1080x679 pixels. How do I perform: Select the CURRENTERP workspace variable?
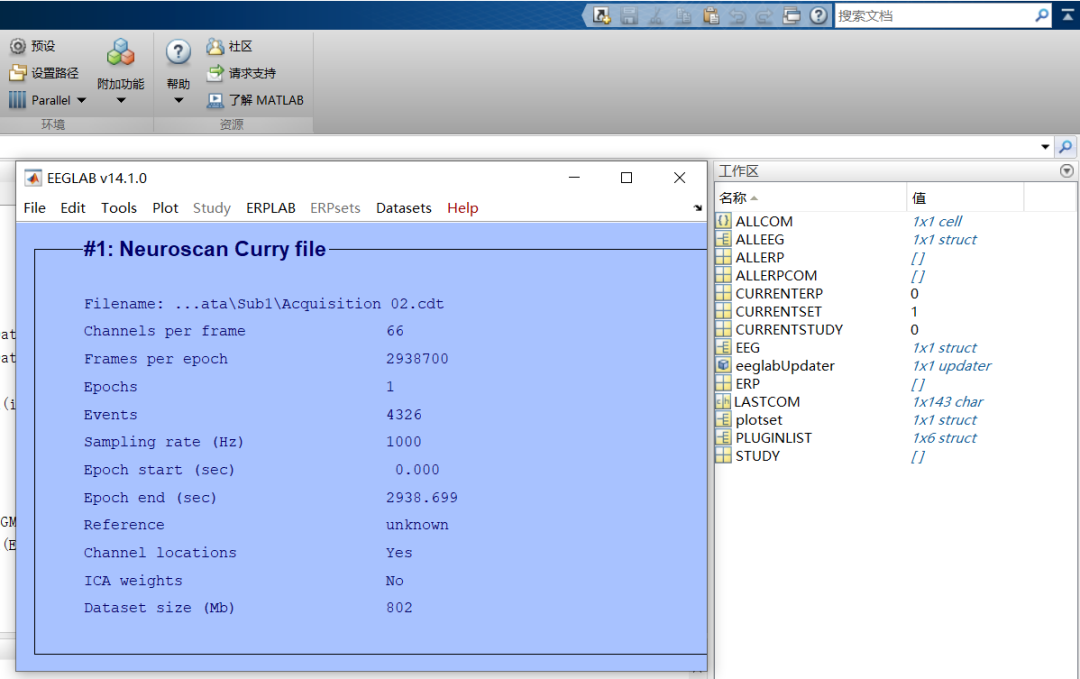(778, 293)
